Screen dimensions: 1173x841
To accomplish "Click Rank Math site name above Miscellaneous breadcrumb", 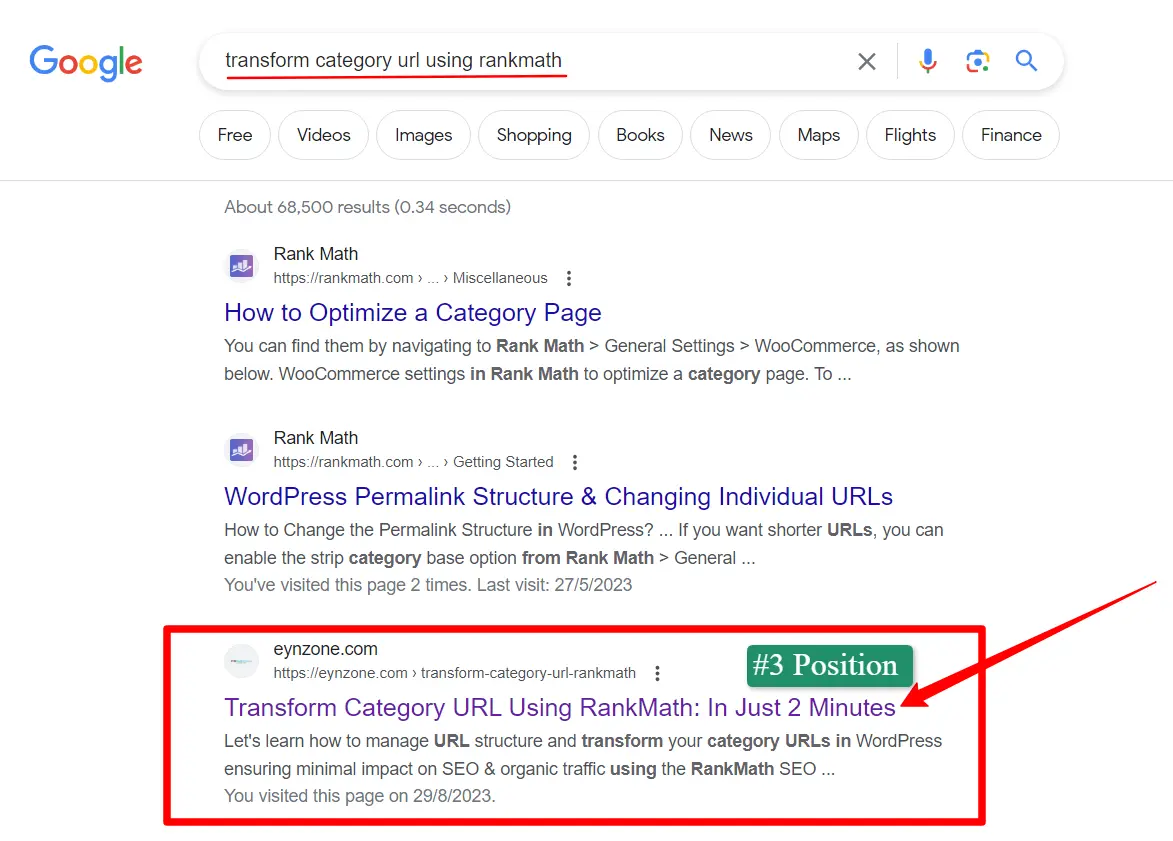I will pos(316,254).
